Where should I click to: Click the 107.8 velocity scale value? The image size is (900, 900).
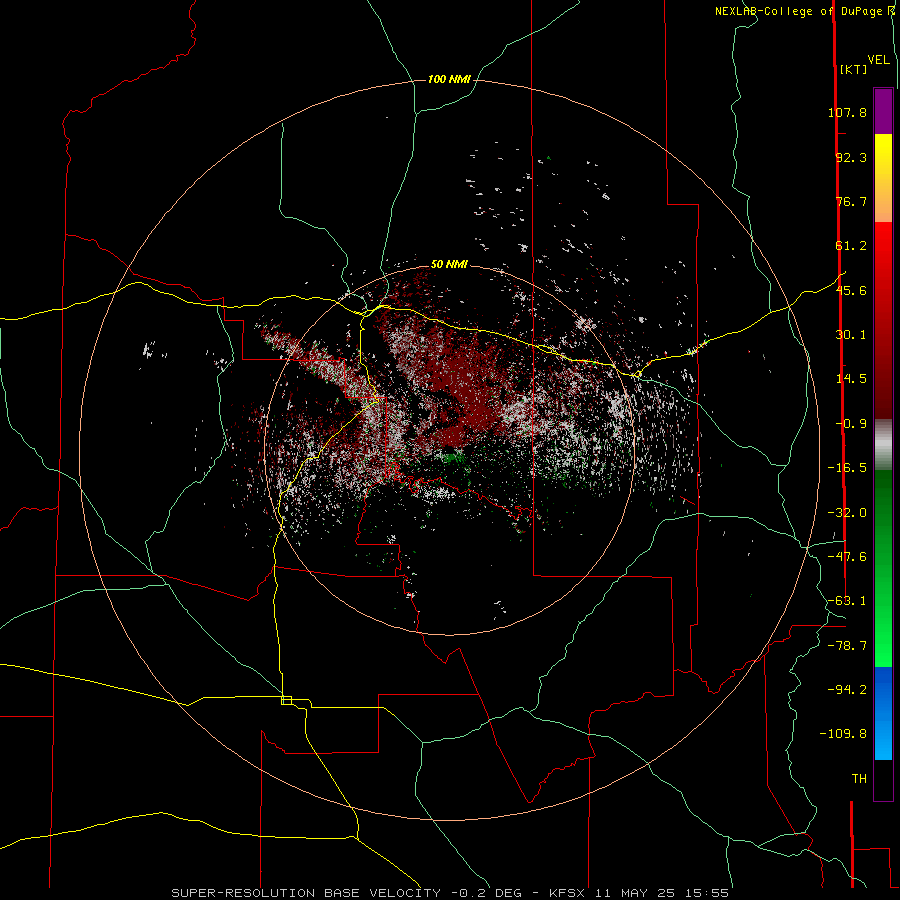tap(847, 112)
